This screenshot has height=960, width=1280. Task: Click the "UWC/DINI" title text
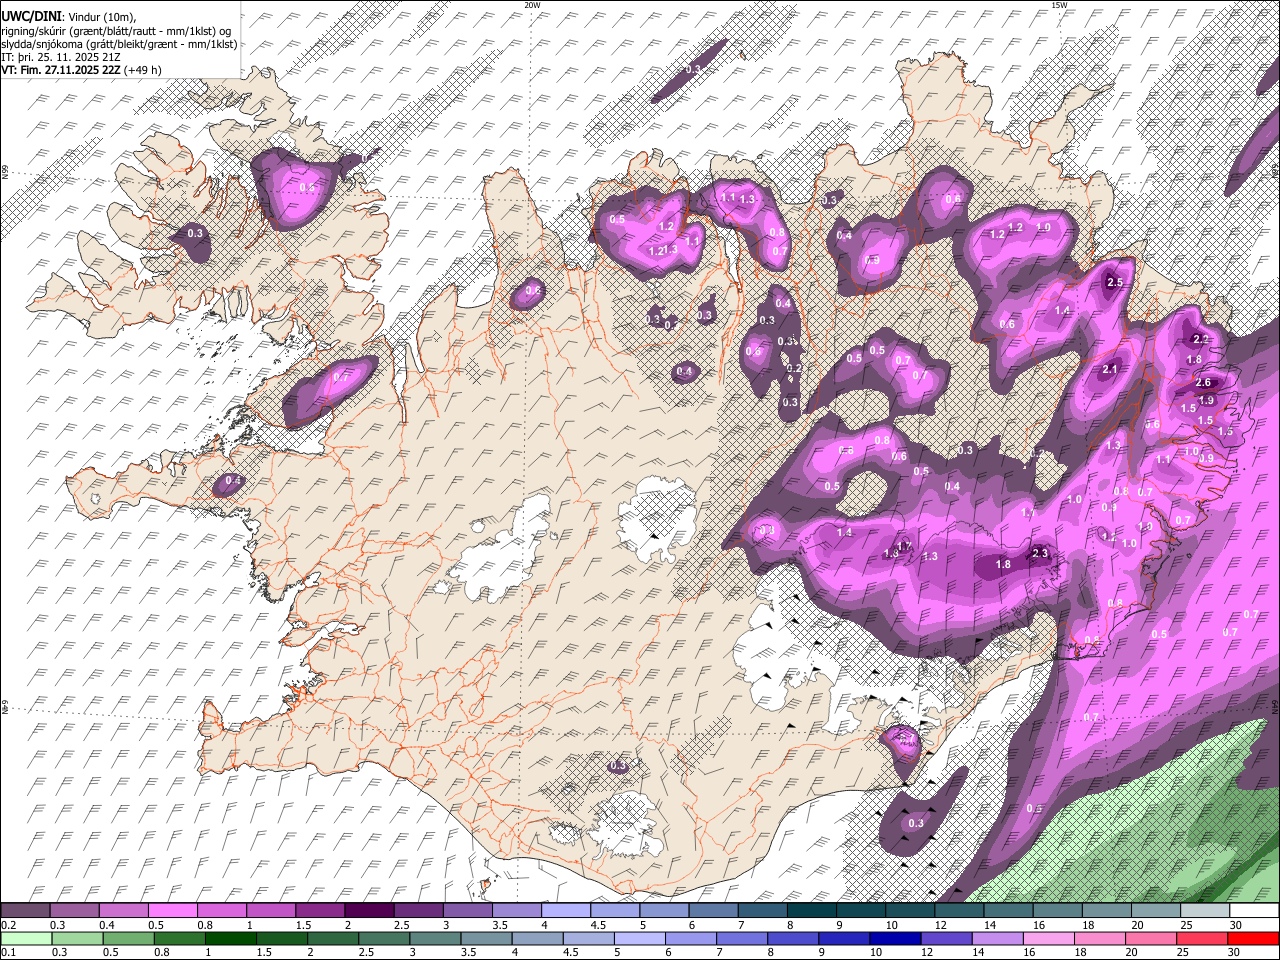[31, 16]
